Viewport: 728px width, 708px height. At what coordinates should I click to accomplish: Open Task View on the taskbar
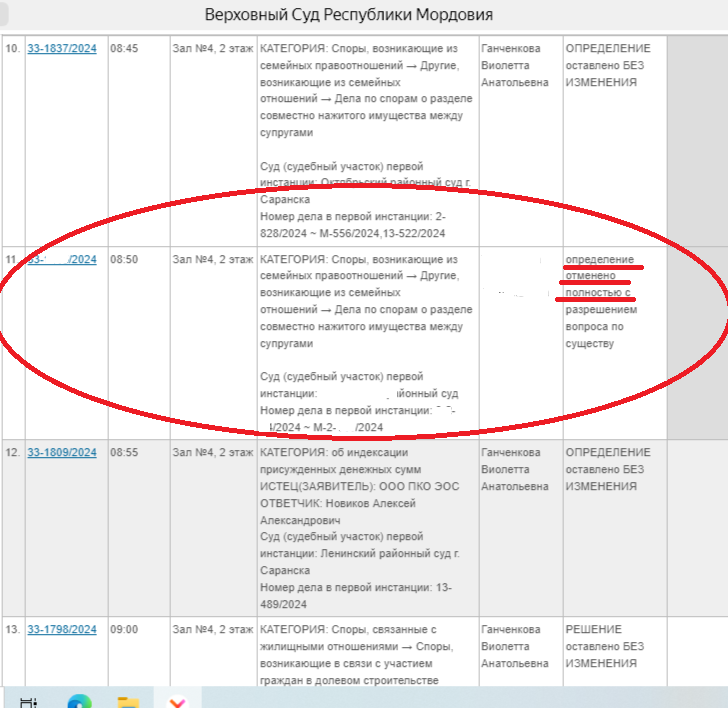tap(28, 702)
